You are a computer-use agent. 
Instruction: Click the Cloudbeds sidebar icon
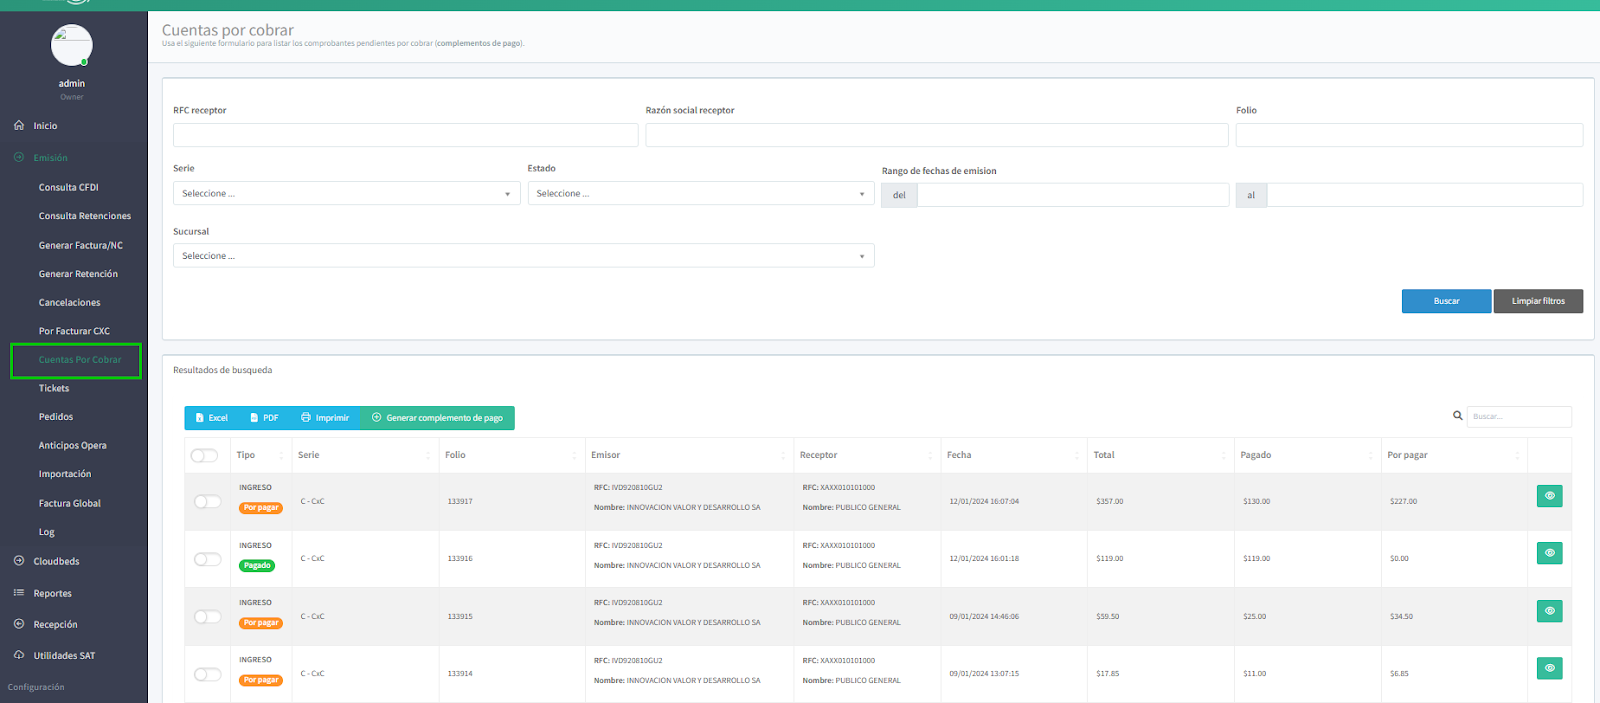tap(19, 561)
